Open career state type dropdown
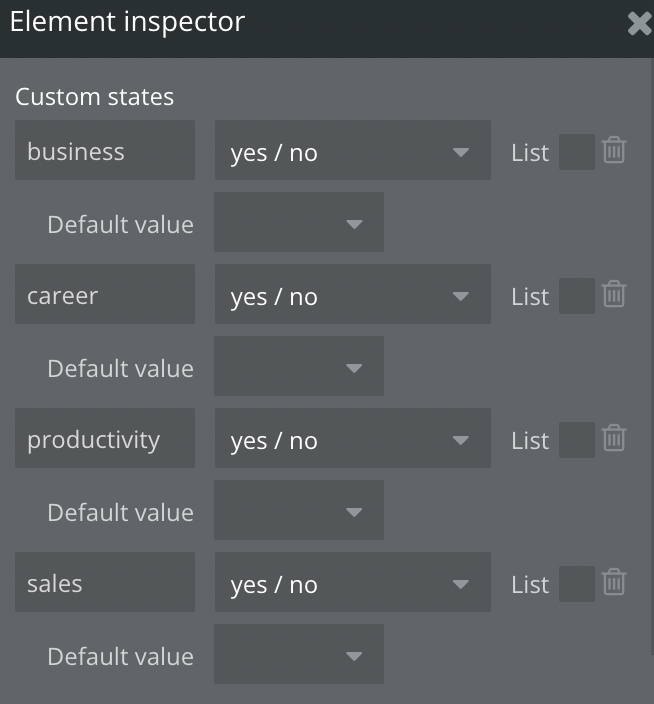Screen dimensions: 654x704 click(x=352, y=295)
